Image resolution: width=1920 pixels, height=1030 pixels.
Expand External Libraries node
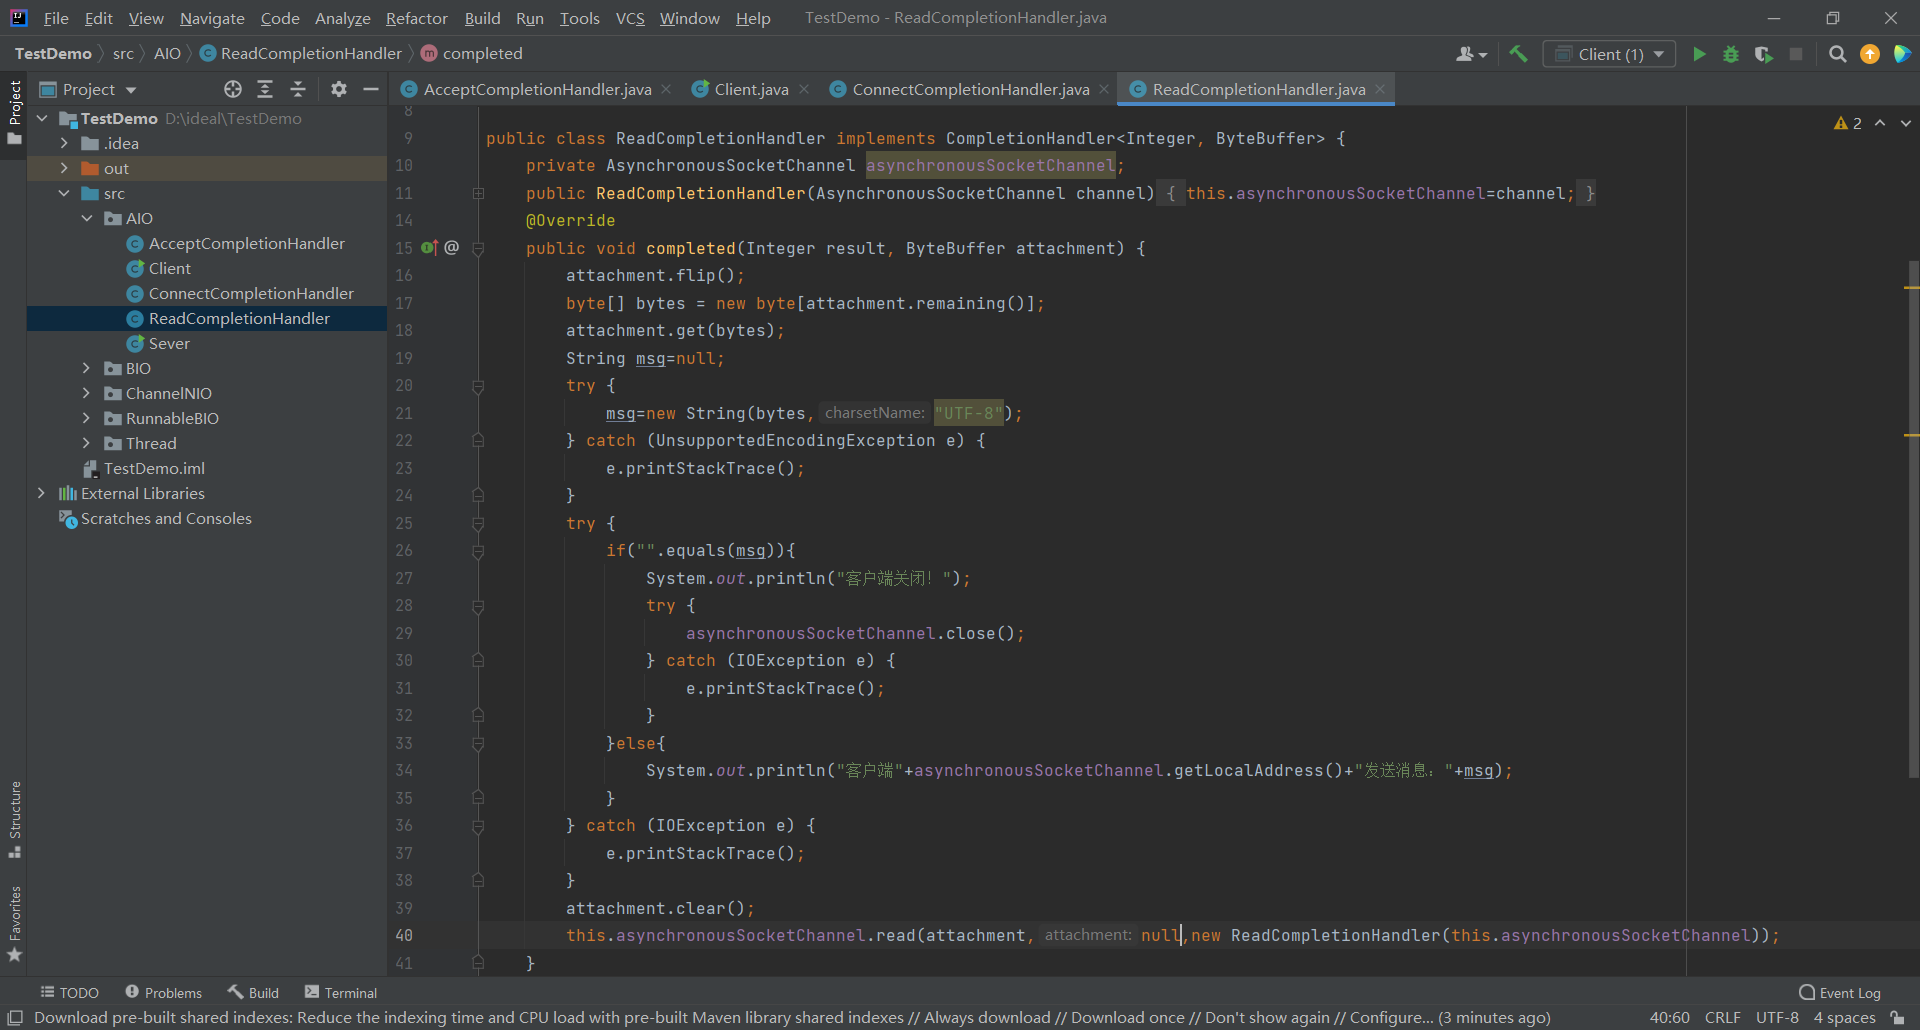(42, 493)
